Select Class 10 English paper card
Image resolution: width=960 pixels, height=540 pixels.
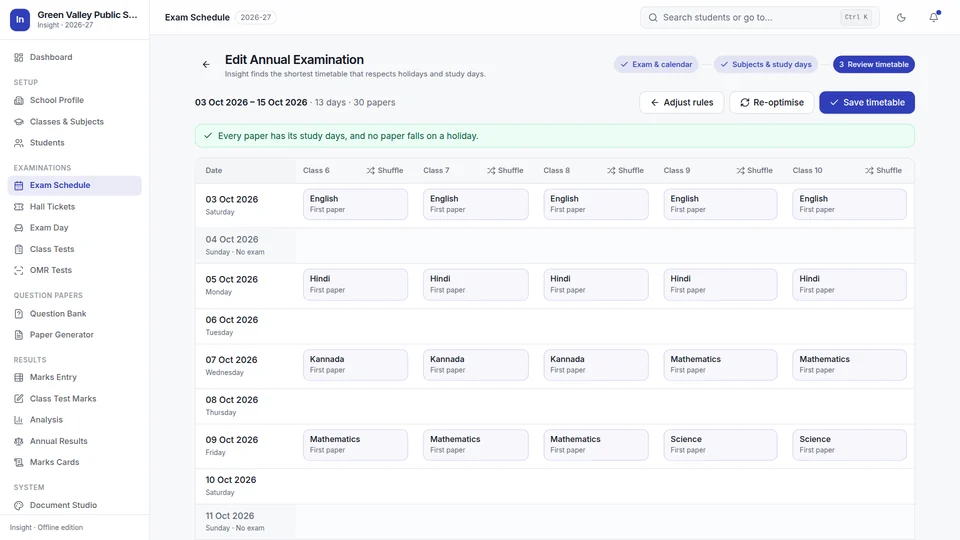pos(849,204)
